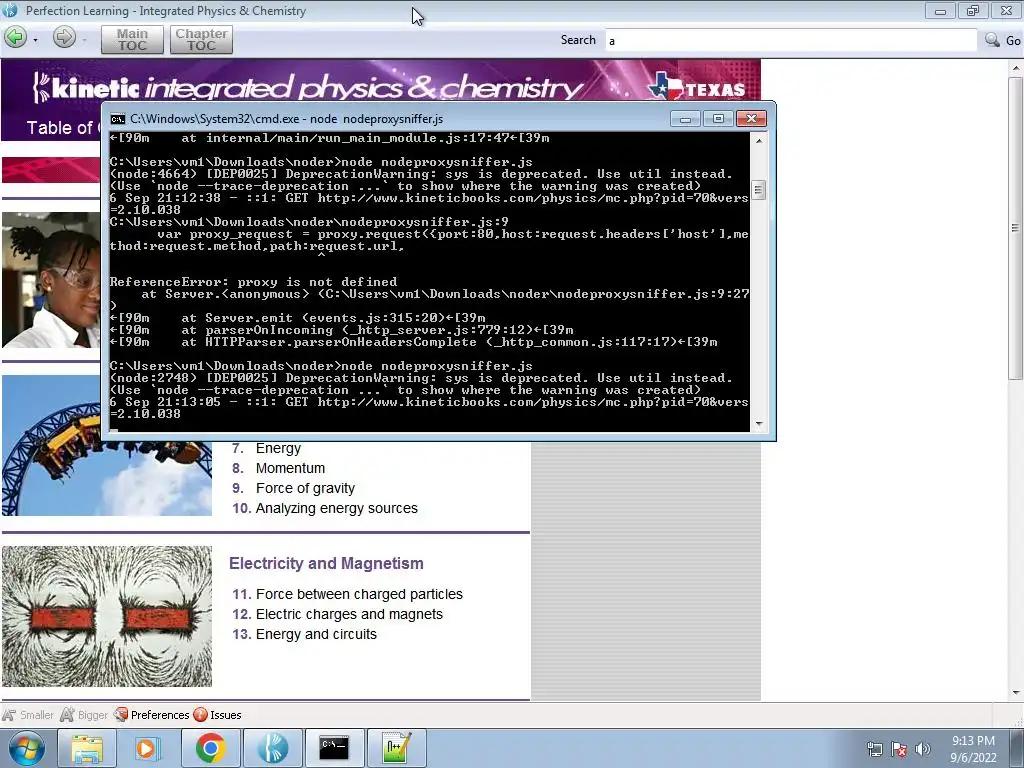Viewport: 1024px width, 768px height.
Task: Click the cmd window scrollbar thumb
Action: (758, 190)
